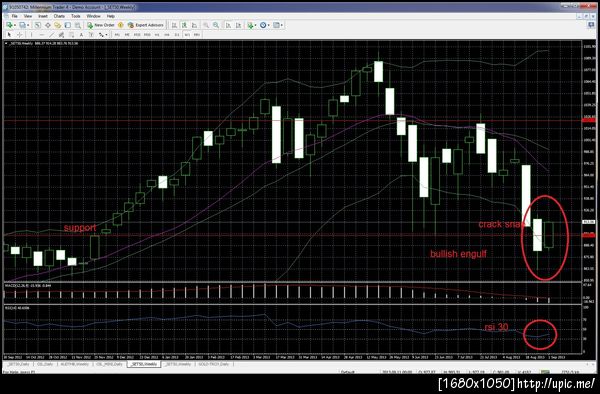Expand the templates dropdown arrow
This screenshot has height=394, width=600.
pos(282,25)
